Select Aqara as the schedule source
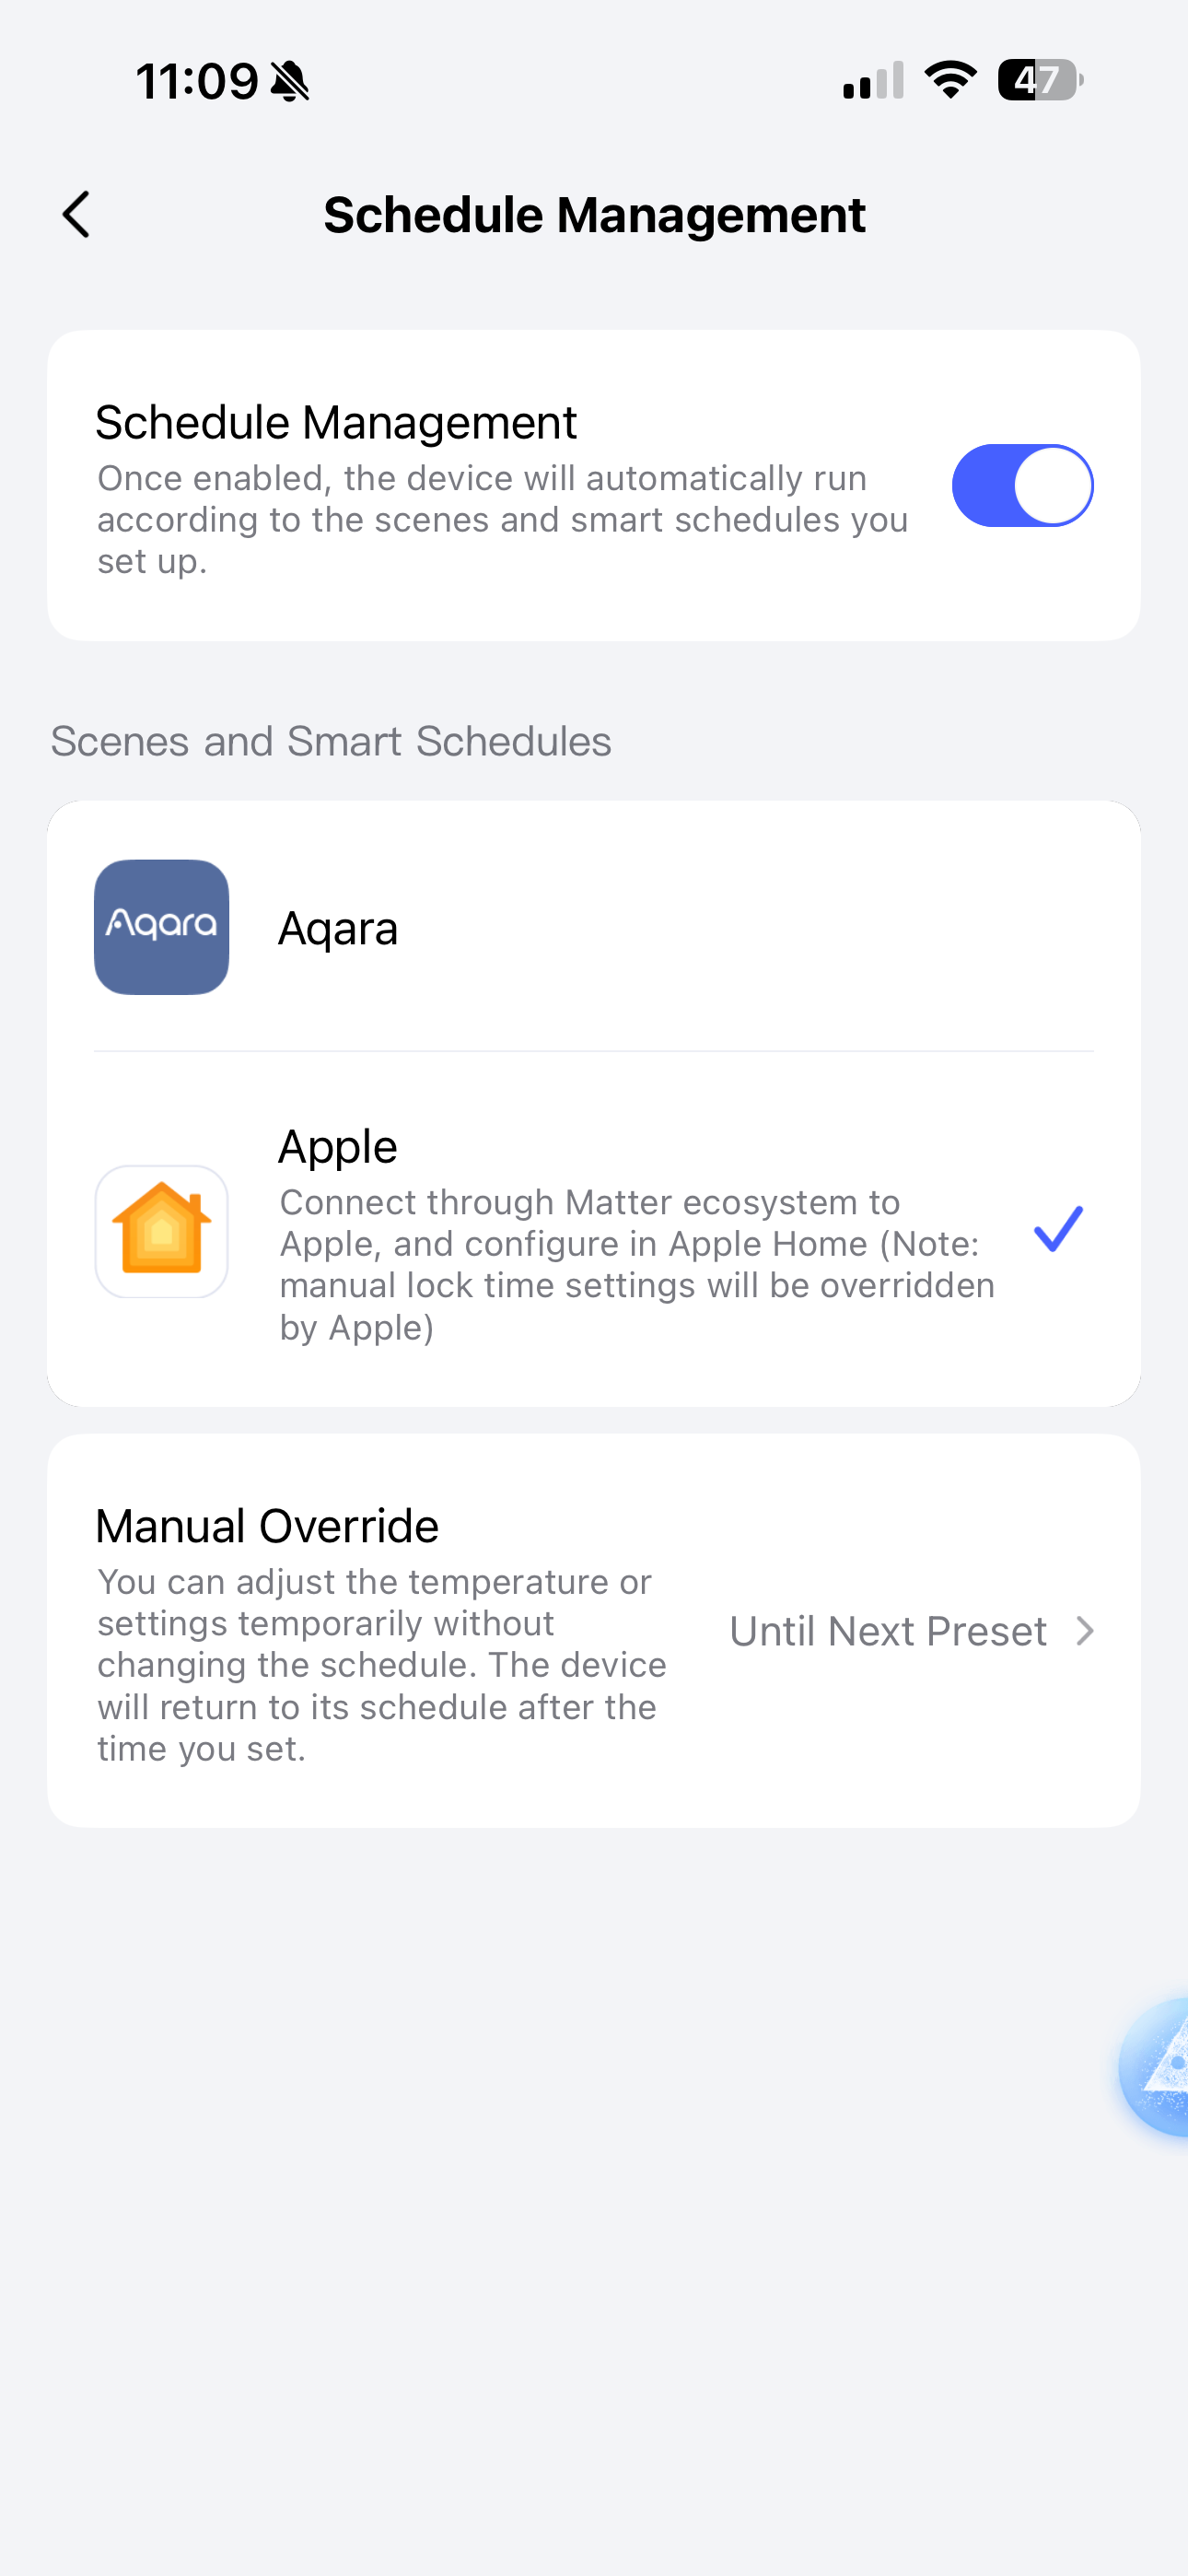This screenshot has height=2576, width=1188. pos(594,927)
